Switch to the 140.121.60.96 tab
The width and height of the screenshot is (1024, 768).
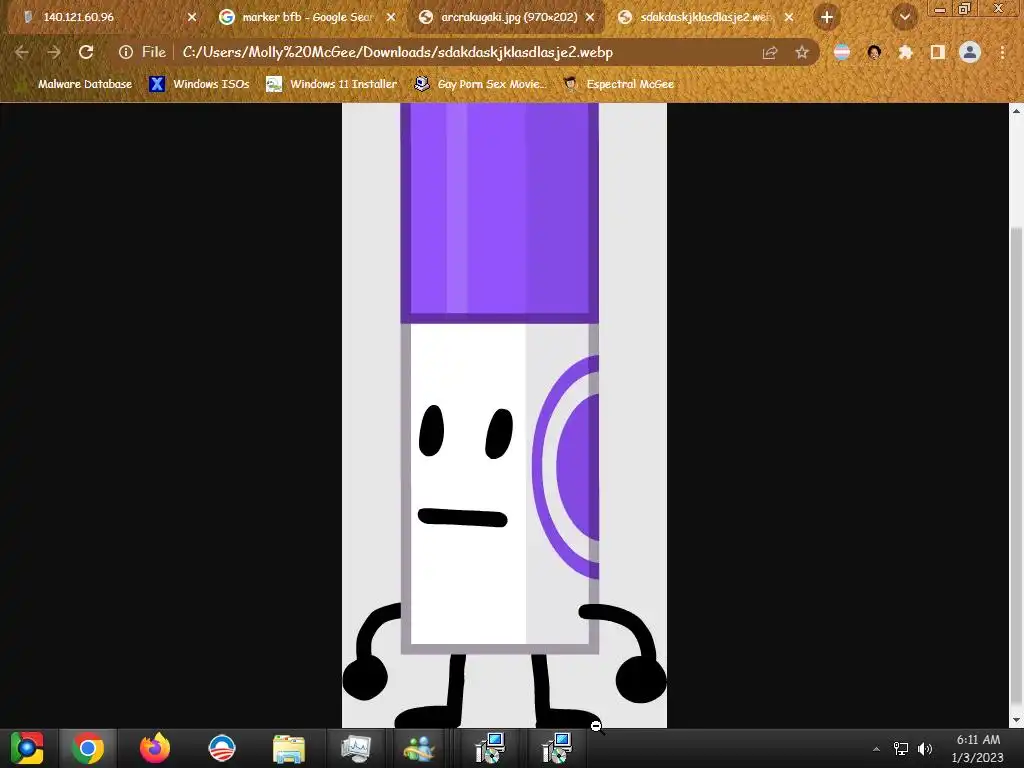106,17
